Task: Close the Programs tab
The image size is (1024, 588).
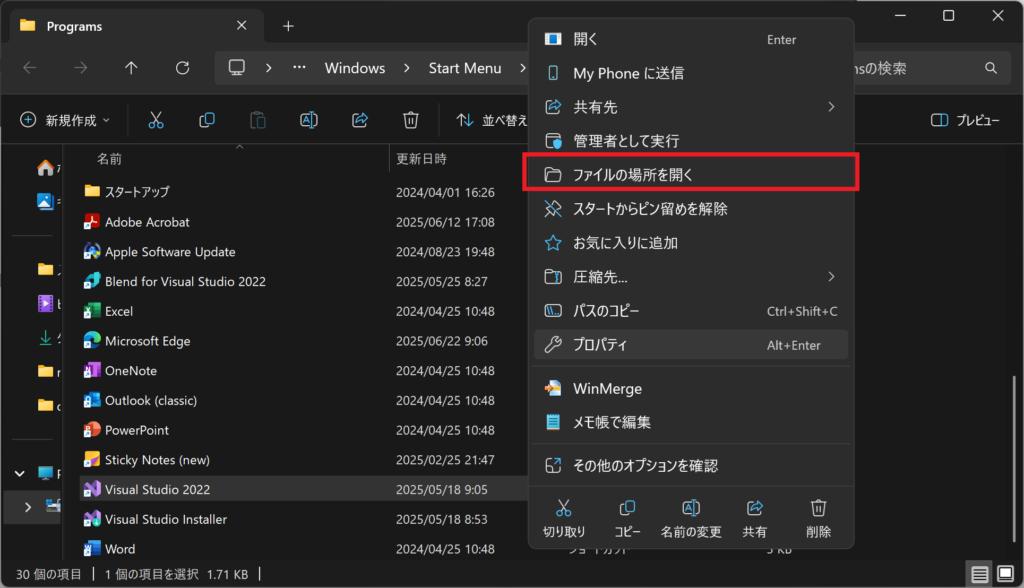Action: 242,25
